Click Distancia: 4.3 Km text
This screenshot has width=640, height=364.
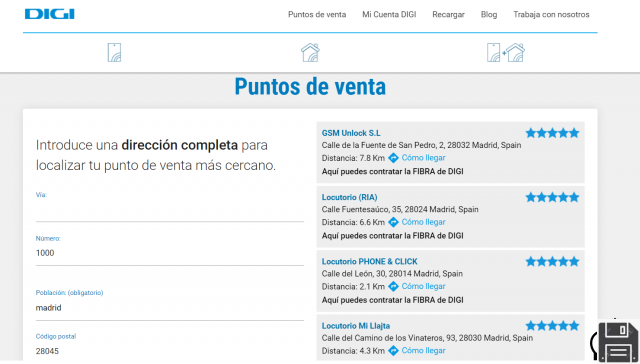[x=353, y=351]
